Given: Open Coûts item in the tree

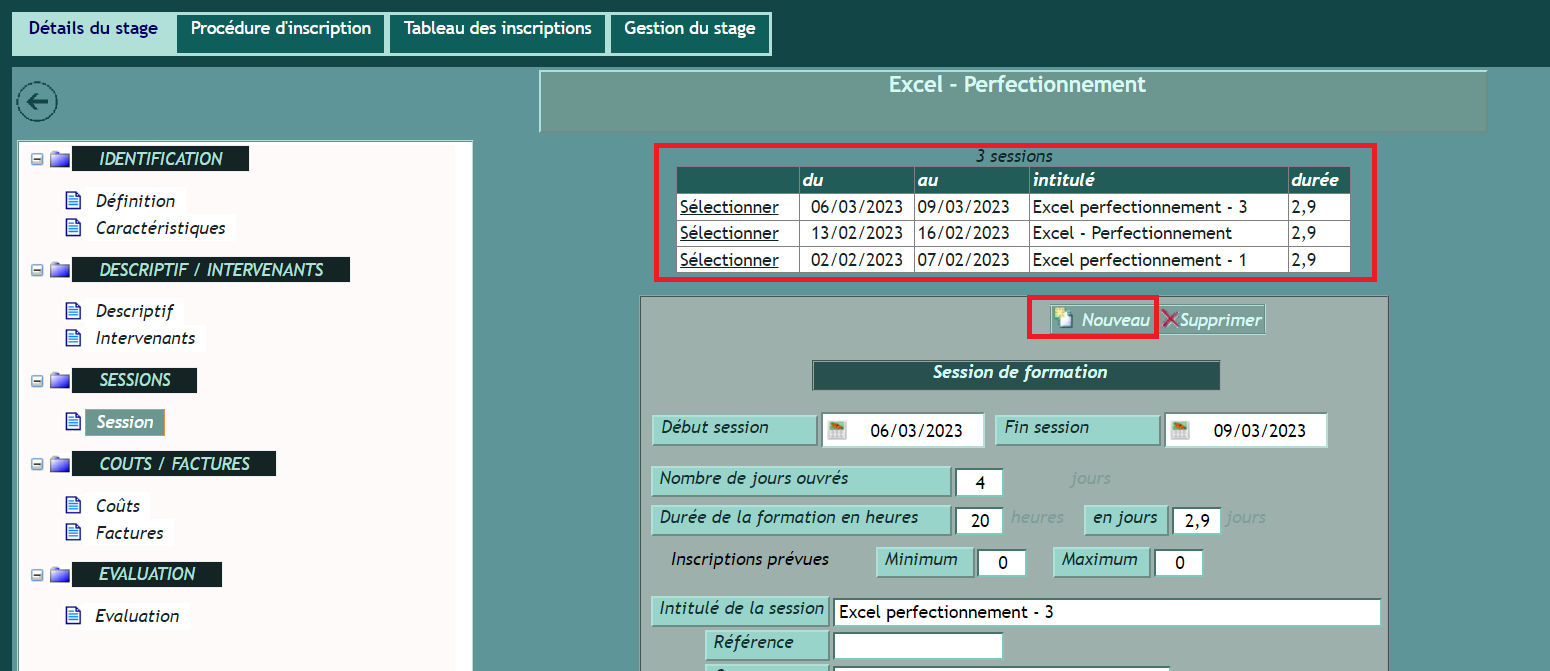Looking at the screenshot, I should [x=118, y=506].
